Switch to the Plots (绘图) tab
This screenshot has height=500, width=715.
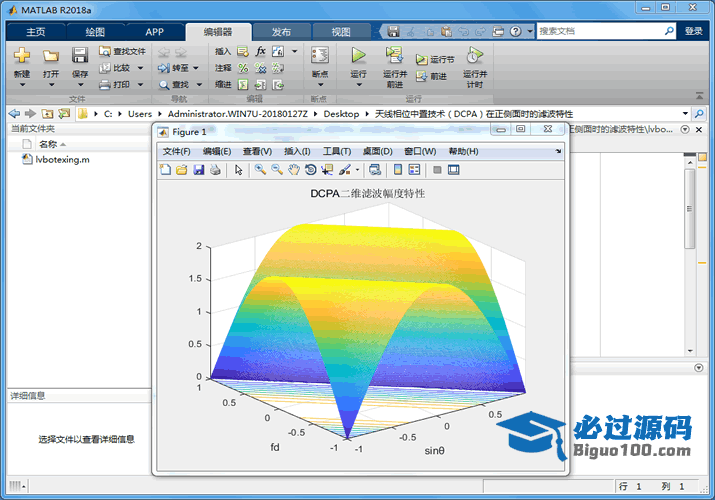[95, 32]
